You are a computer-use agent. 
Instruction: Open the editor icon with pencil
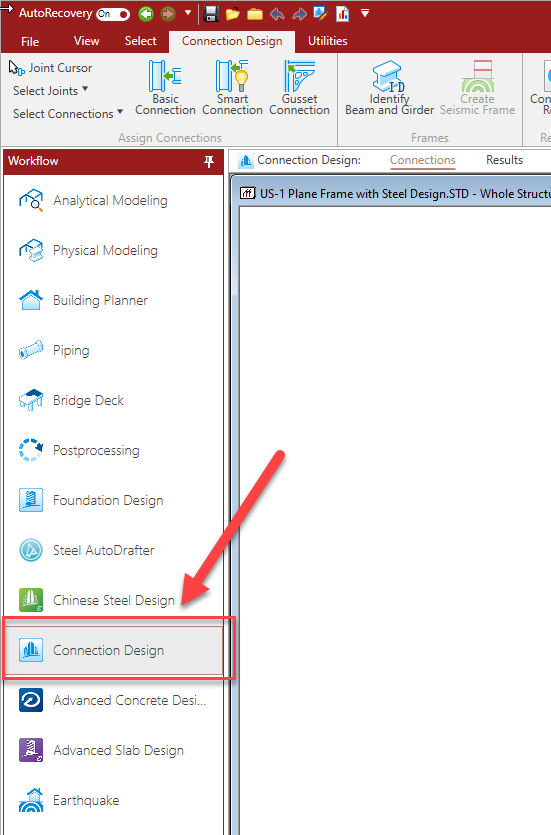(320, 14)
